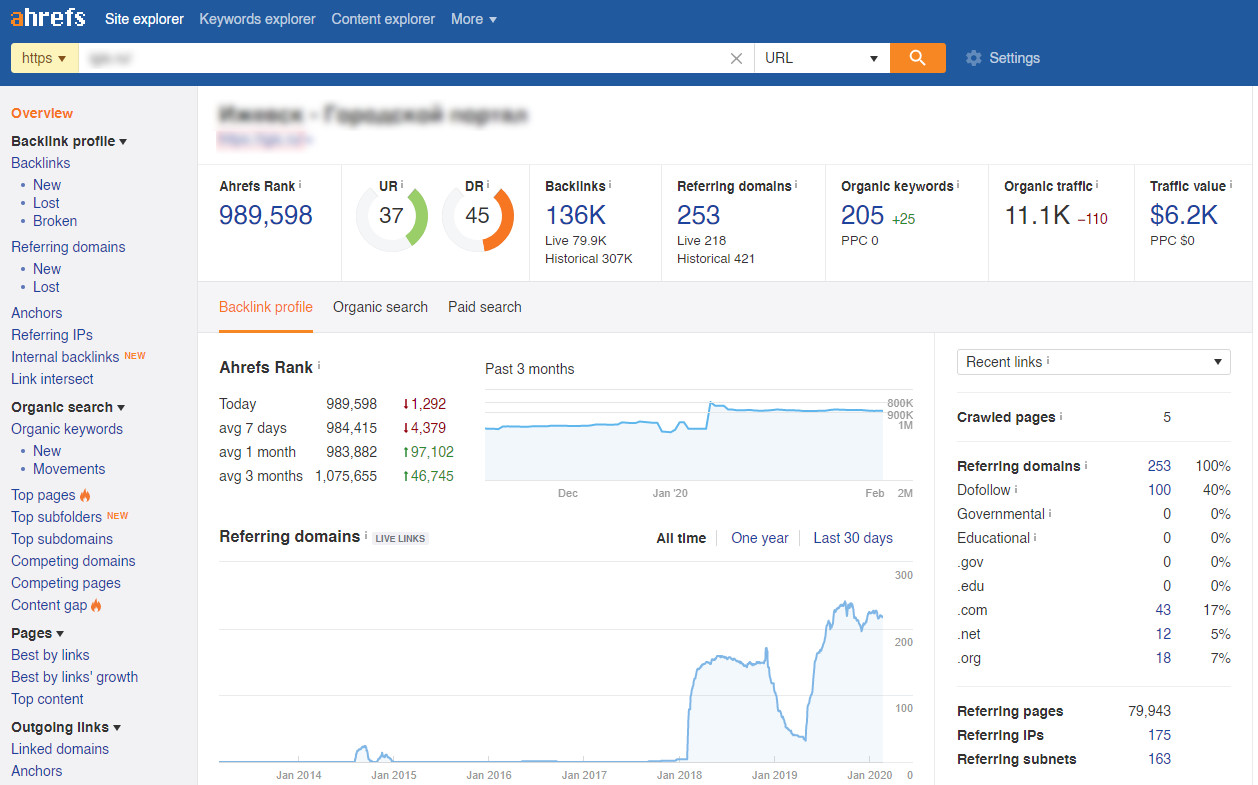This screenshot has width=1258, height=785.
Task: Click info icon next to Ahrefs Rank stat
Action: [x=300, y=185]
